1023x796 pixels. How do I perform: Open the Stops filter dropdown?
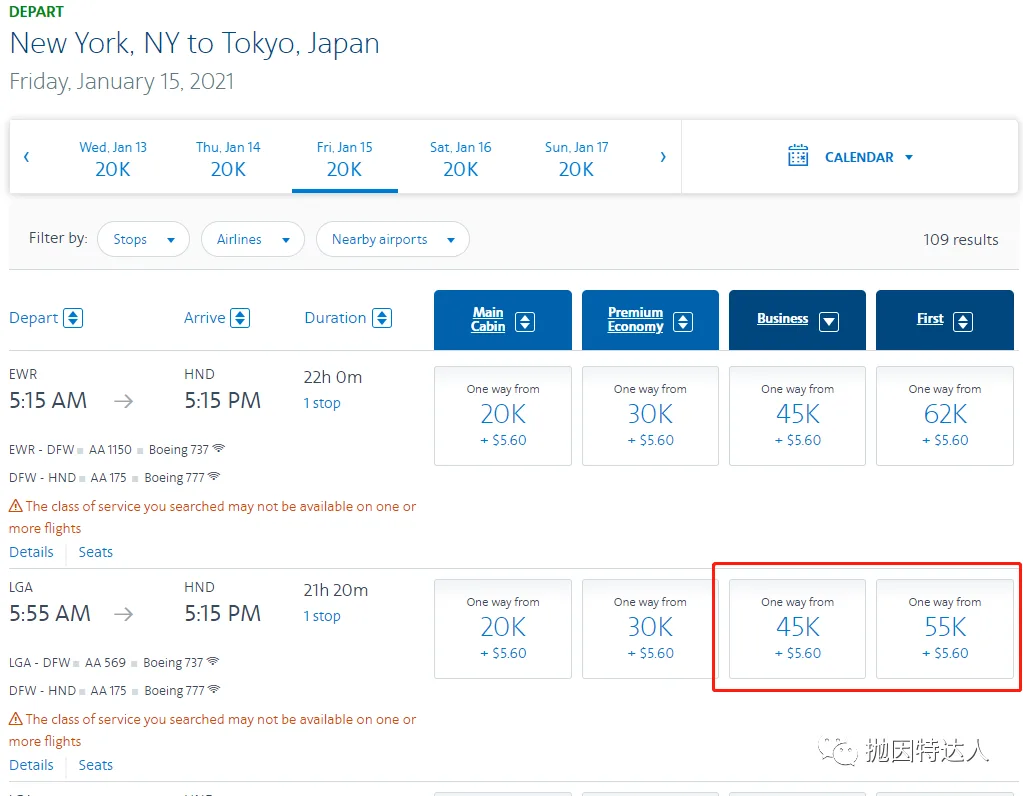point(143,239)
